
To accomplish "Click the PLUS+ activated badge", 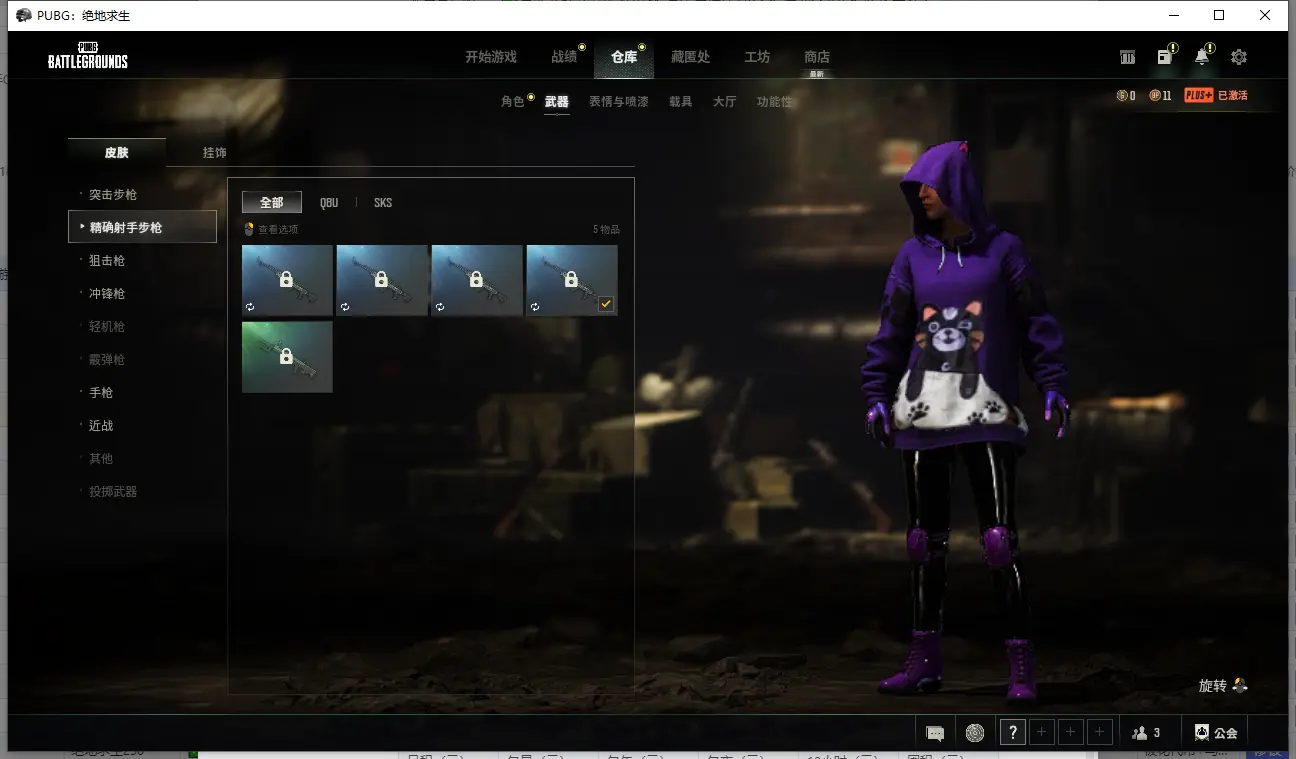I will tap(1216, 96).
